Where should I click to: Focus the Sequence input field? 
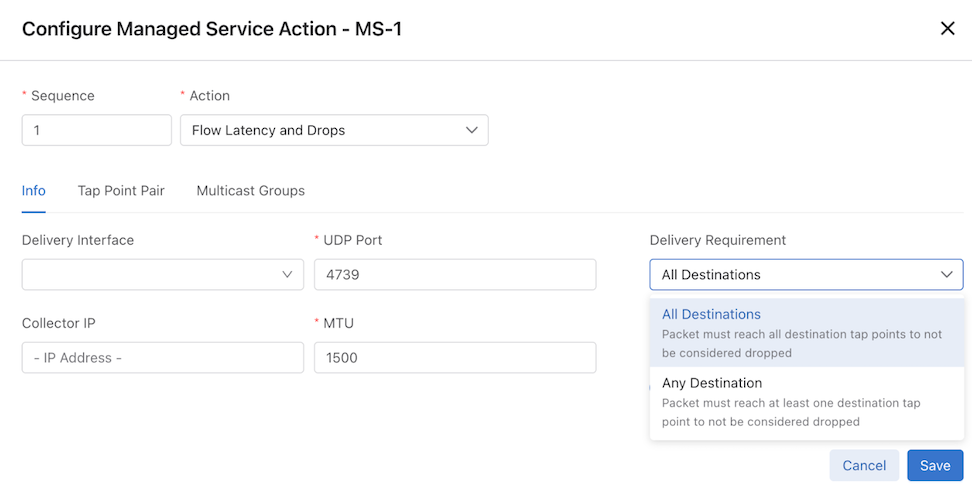click(x=97, y=130)
